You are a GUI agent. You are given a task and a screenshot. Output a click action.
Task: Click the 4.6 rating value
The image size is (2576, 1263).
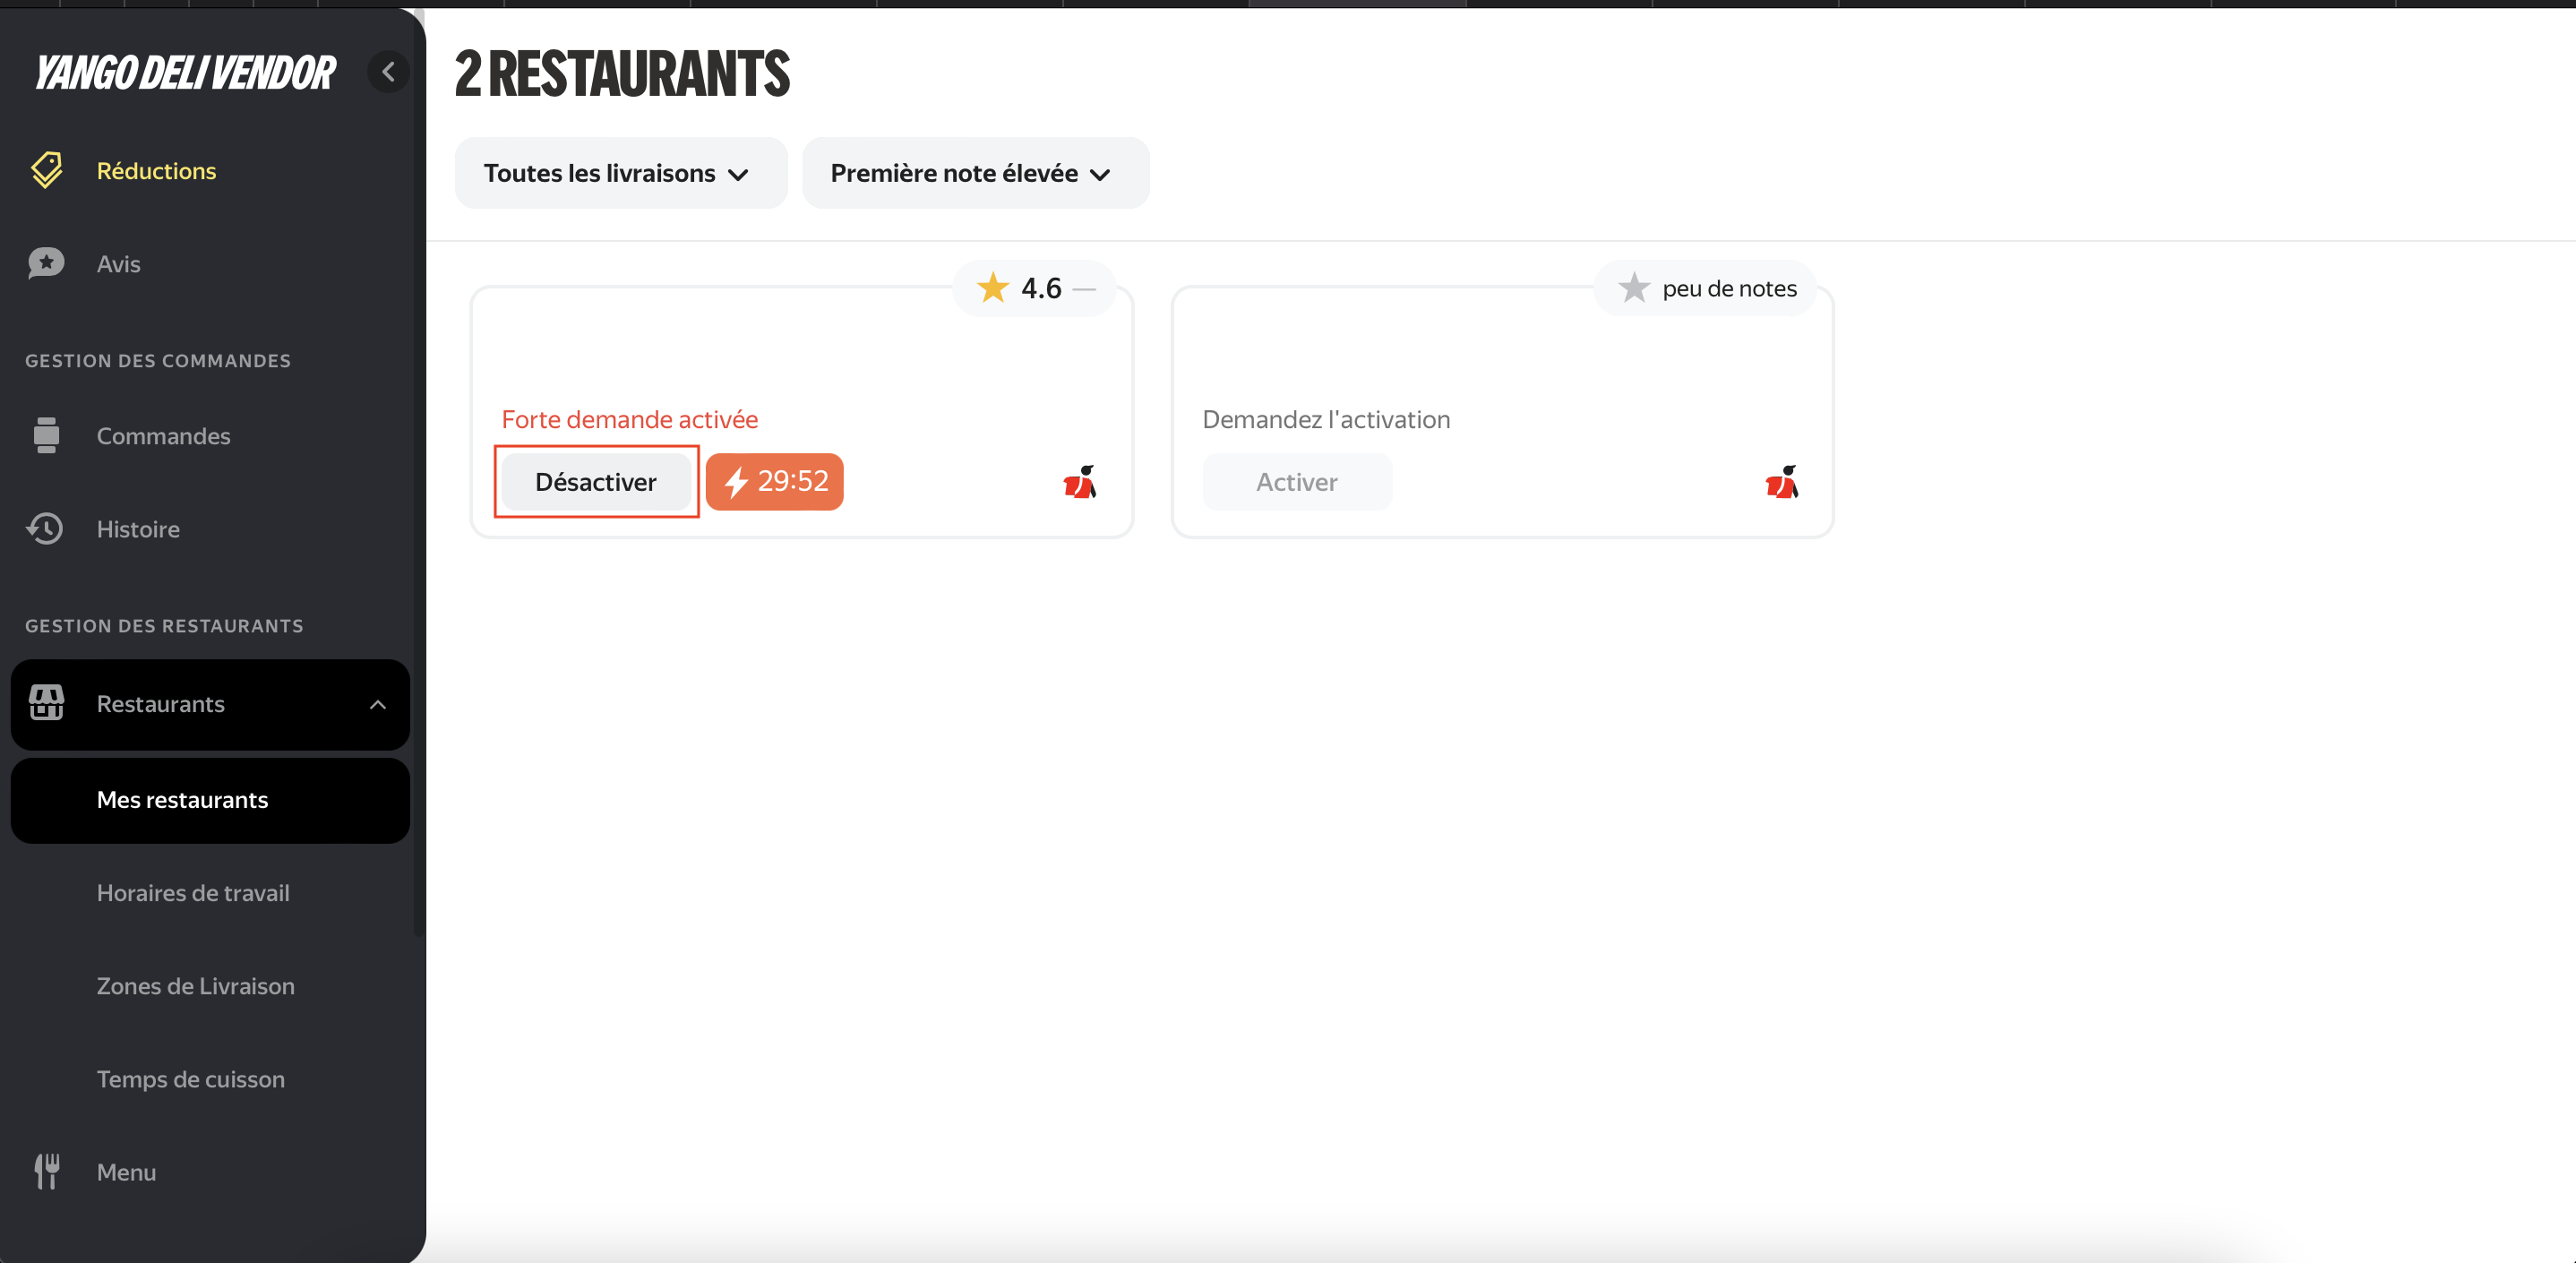tap(1041, 288)
